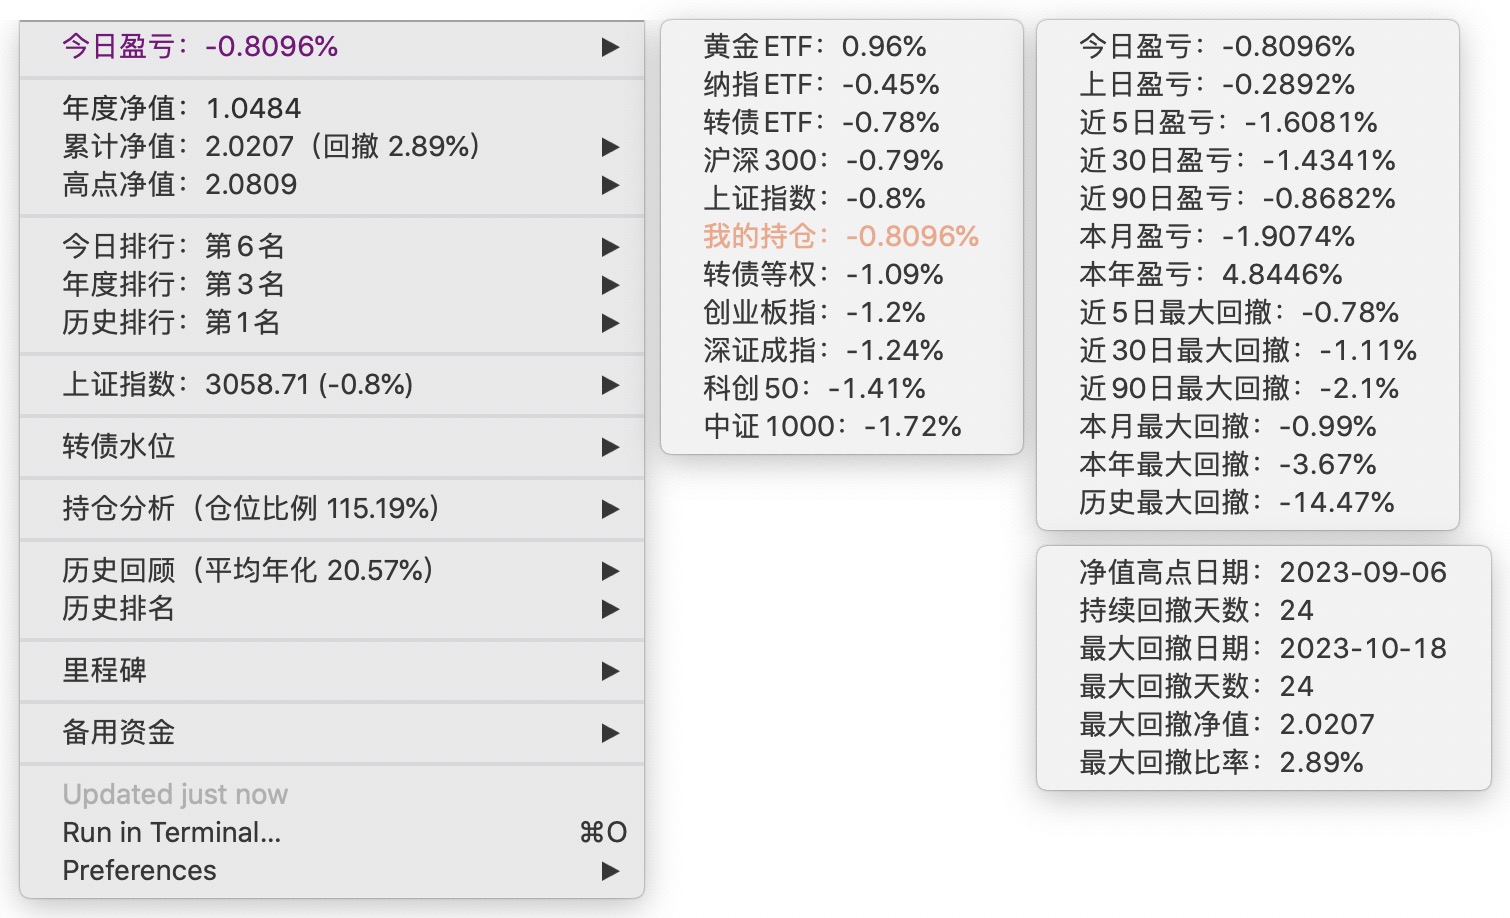Select 净值高点日期 2023-09-06 item
The height and width of the screenshot is (918, 1510).
[x=1262, y=572]
